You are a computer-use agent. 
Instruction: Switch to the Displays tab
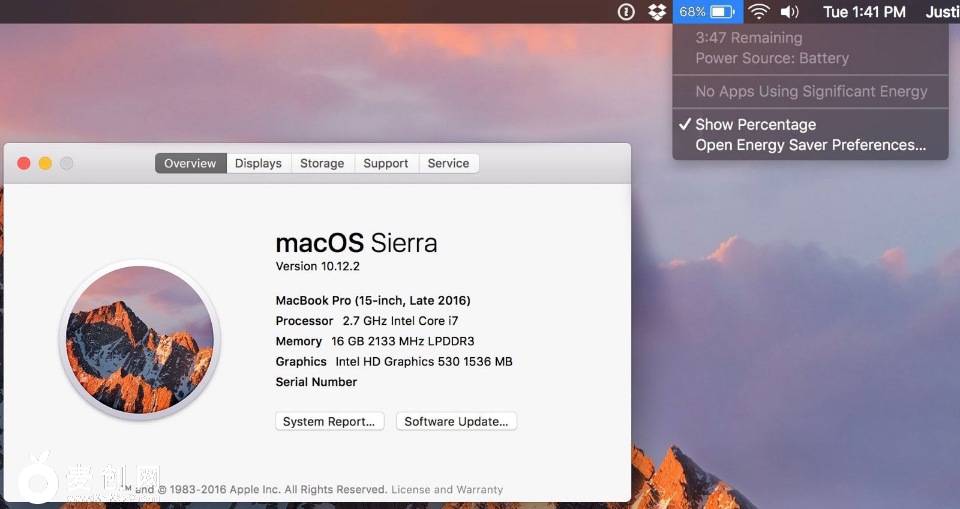[258, 163]
